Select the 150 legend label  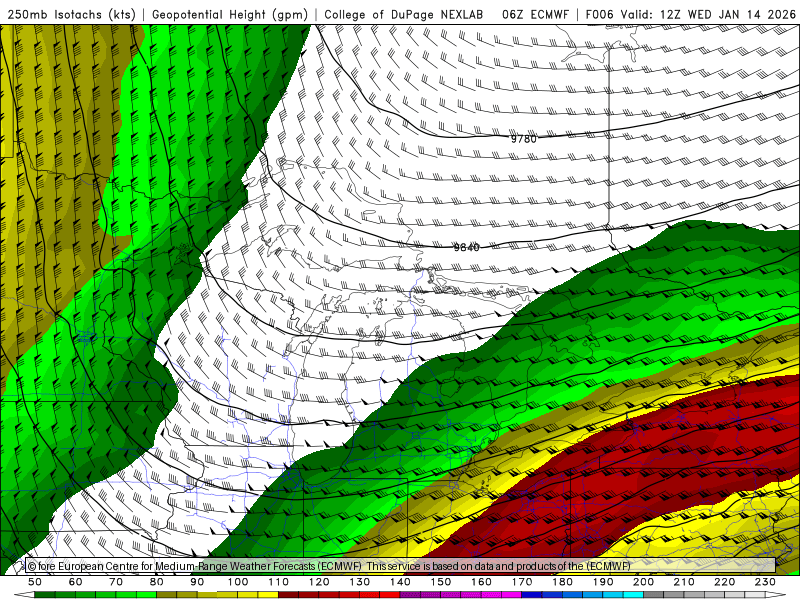(x=441, y=582)
